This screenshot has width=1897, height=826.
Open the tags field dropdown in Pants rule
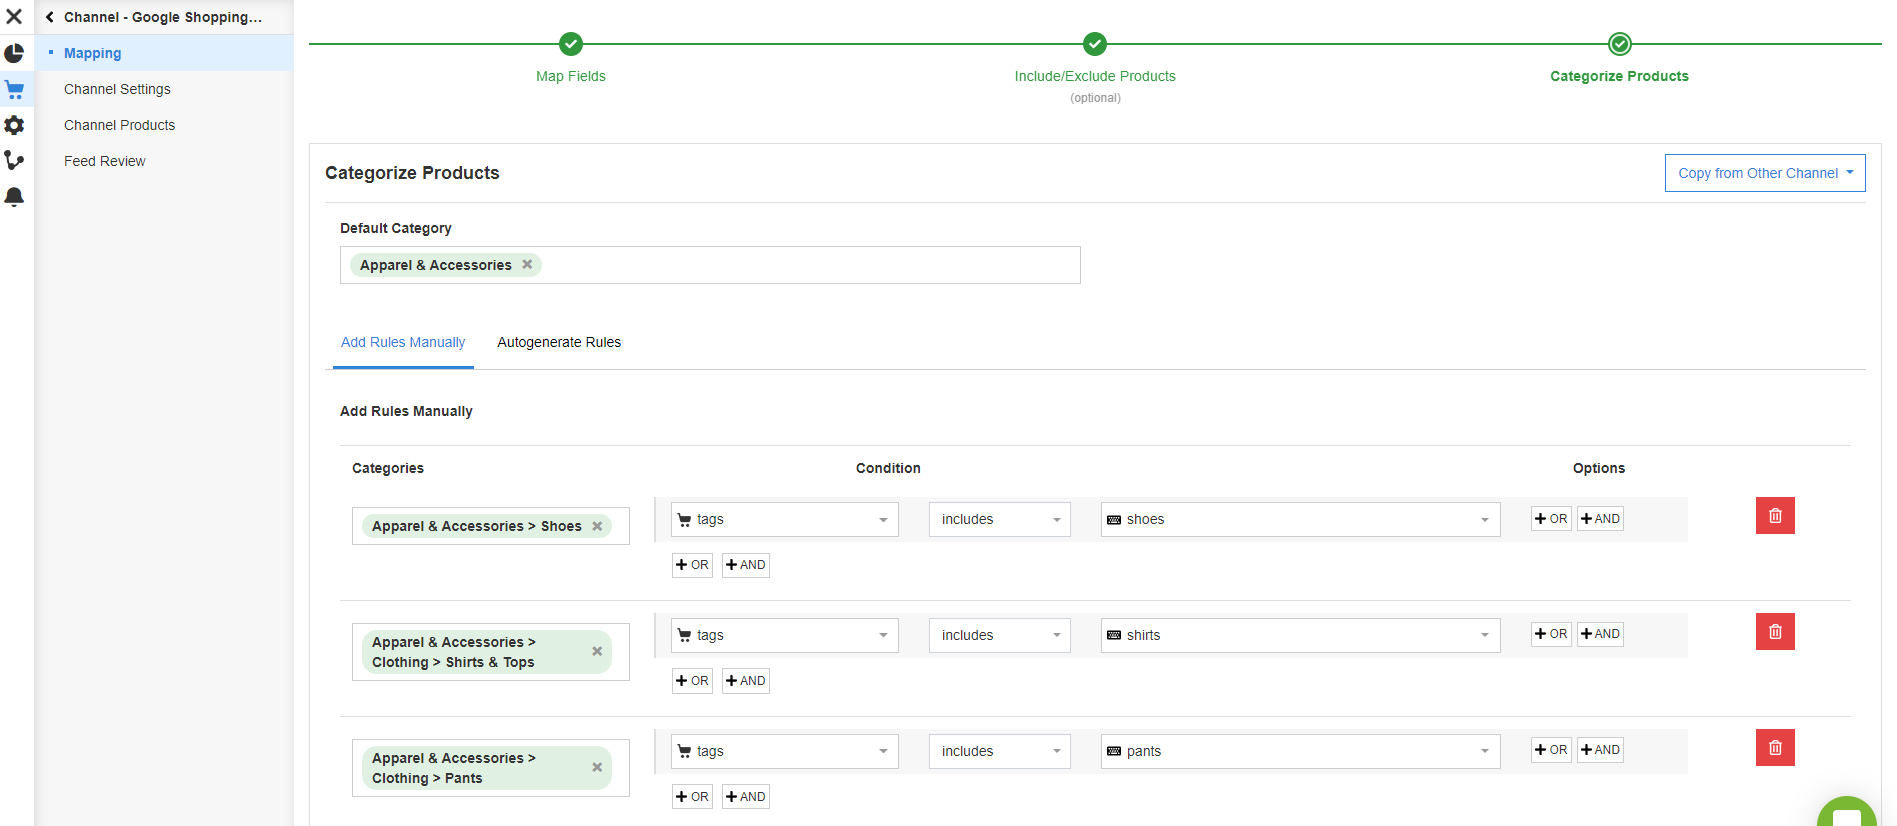coord(785,751)
